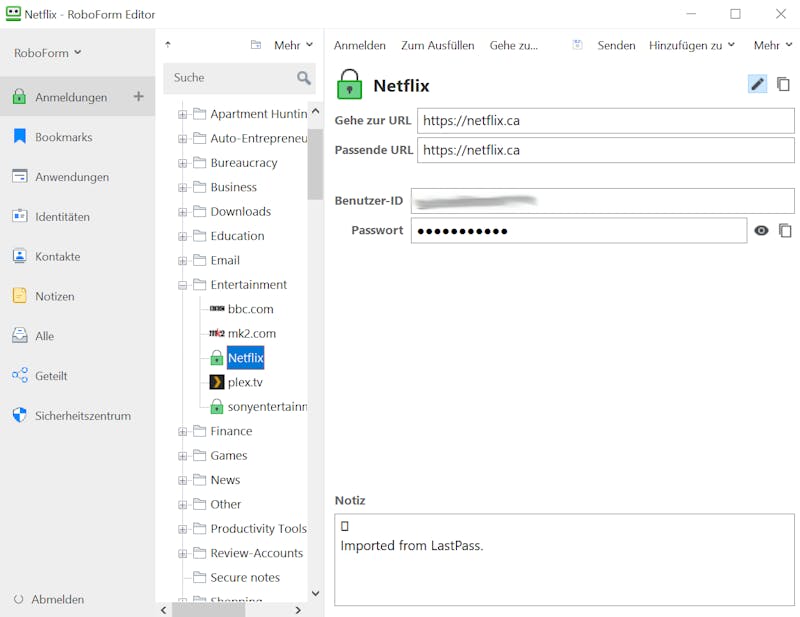Select the Games folder

[x=229, y=455]
